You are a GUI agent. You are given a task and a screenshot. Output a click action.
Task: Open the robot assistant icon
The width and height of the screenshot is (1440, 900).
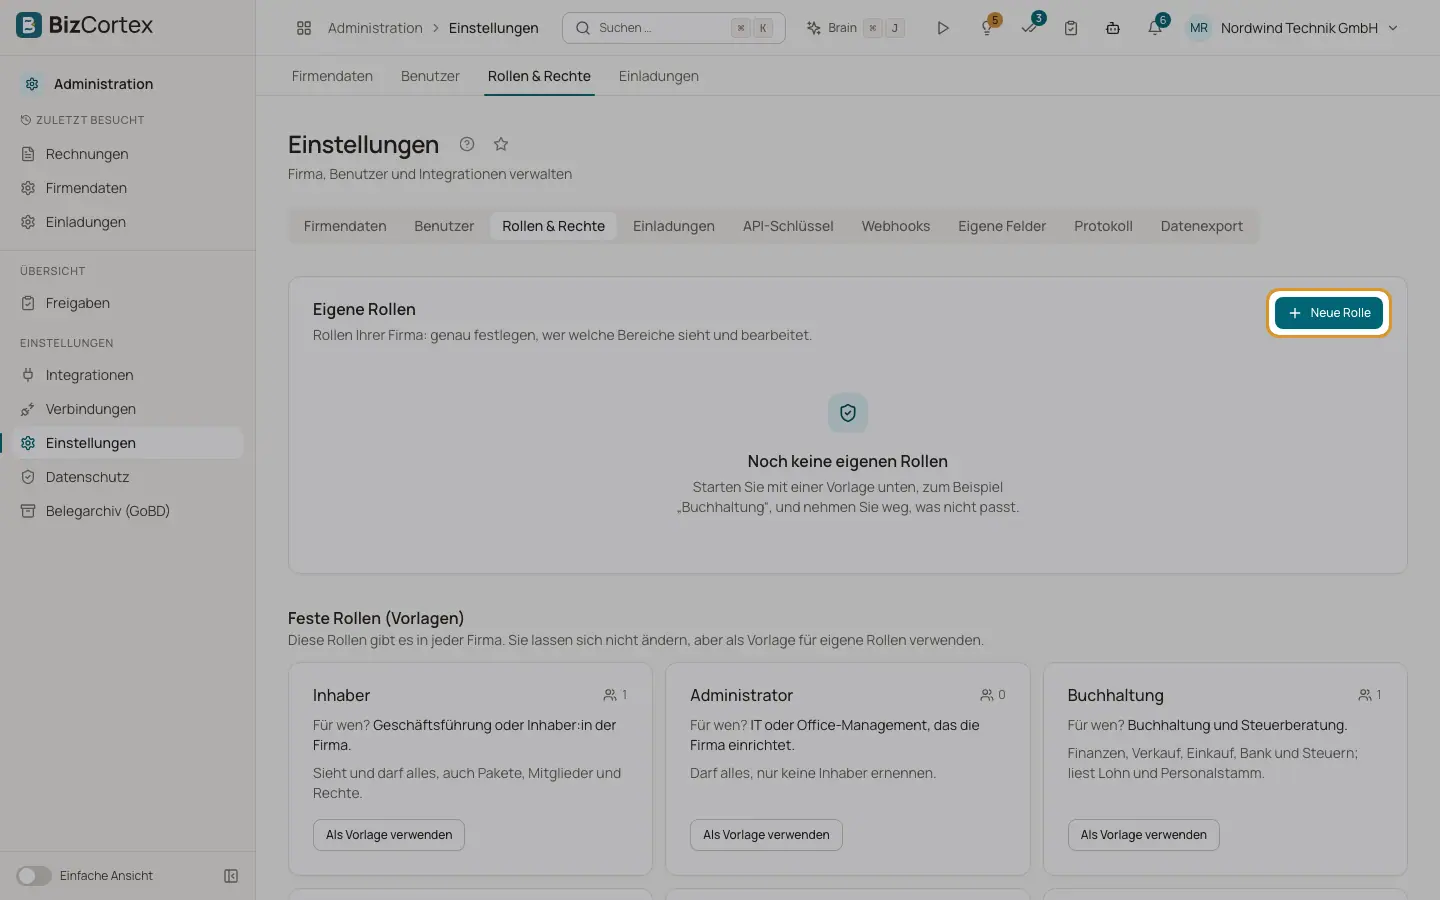[1113, 28]
